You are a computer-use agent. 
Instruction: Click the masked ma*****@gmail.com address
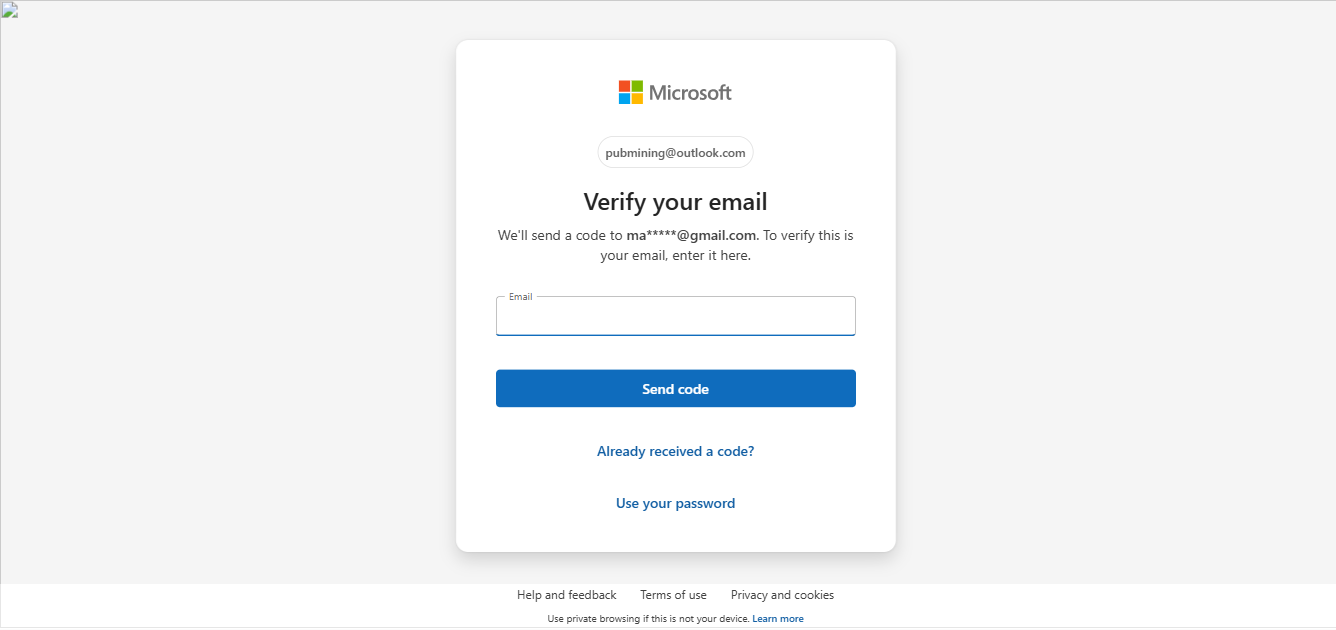pos(692,236)
